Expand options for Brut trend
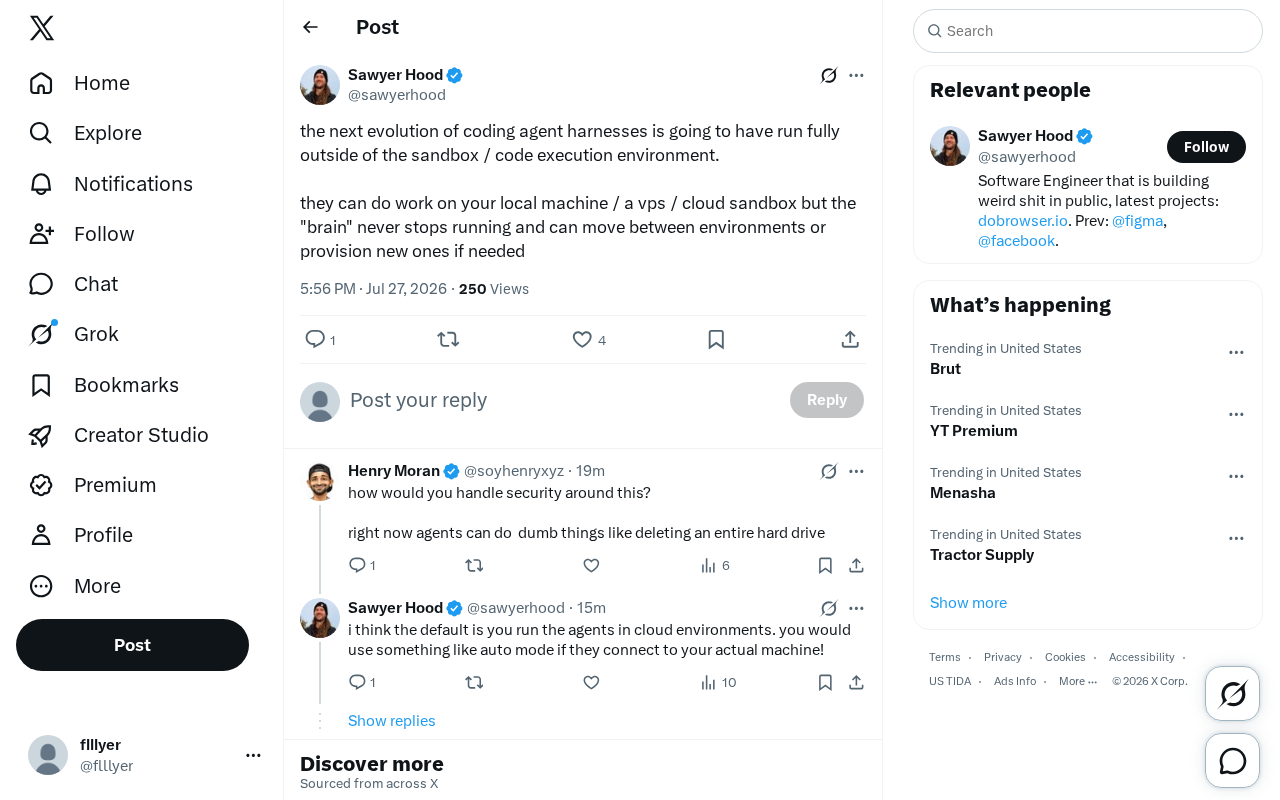 [x=1236, y=352]
